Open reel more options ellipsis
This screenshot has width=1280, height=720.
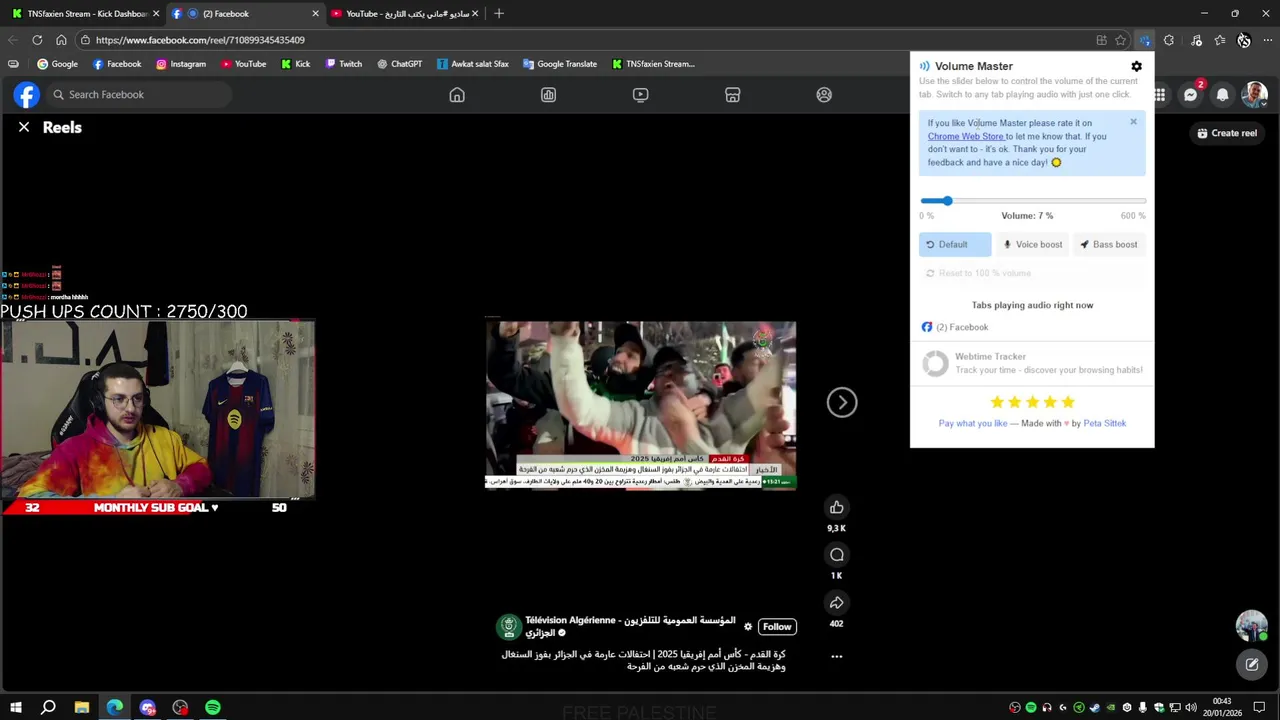tap(837, 657)
